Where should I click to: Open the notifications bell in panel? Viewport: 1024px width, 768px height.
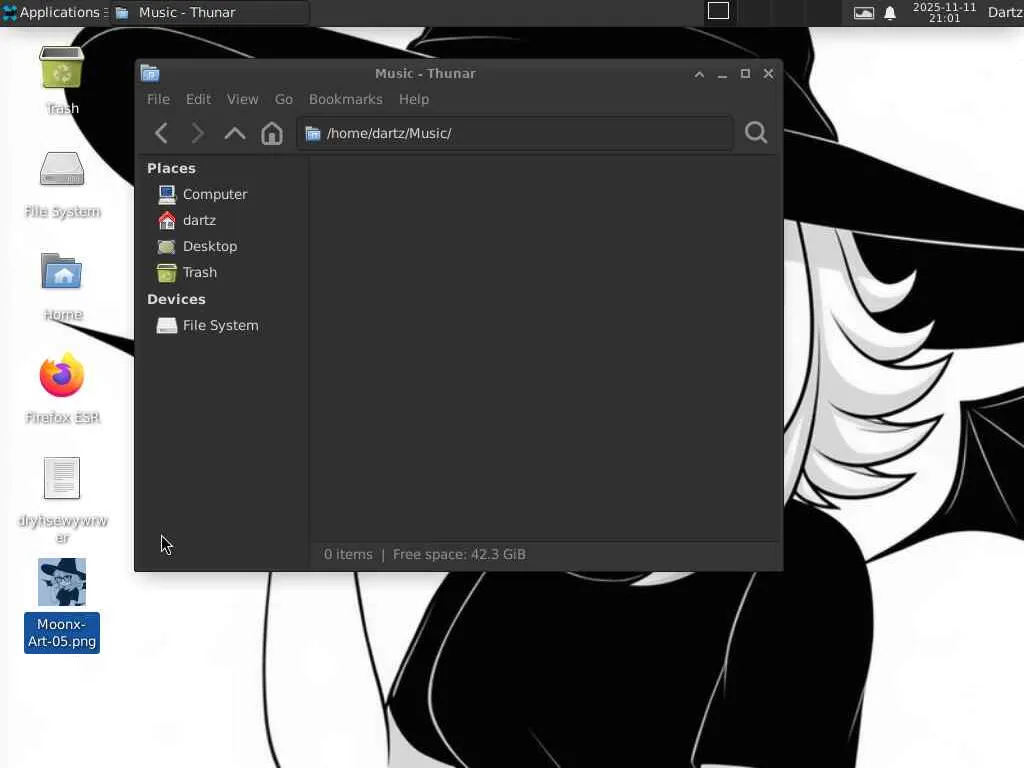tap(890, 13)
